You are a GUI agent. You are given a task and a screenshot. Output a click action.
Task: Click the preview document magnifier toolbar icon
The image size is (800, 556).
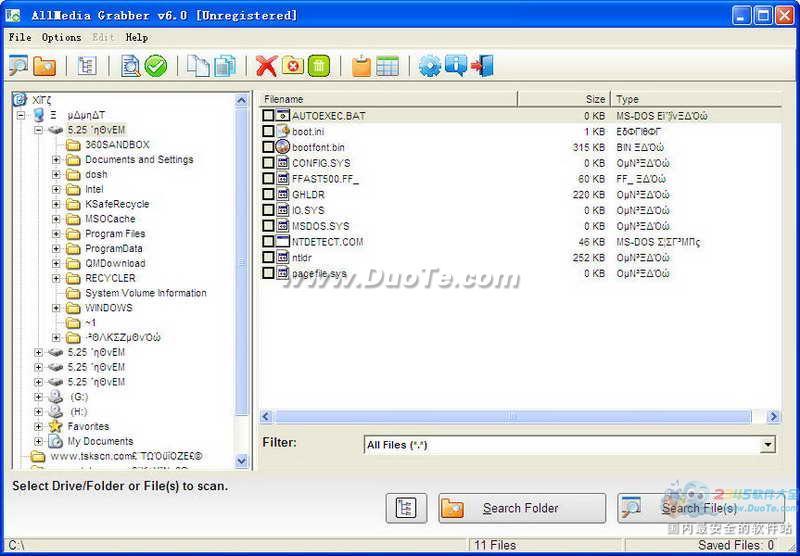130,66
